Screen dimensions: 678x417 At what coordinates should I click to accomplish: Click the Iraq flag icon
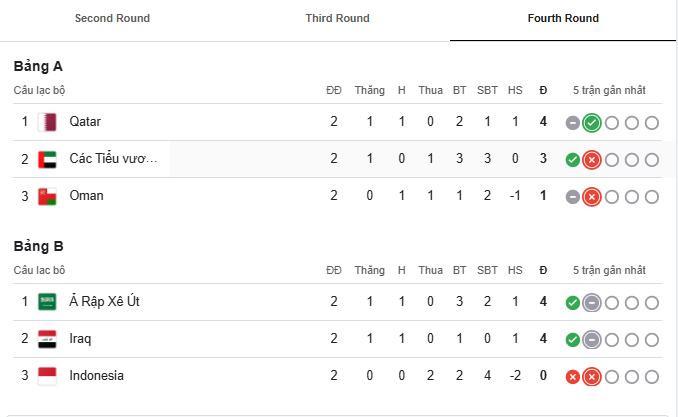click(47, 339)
